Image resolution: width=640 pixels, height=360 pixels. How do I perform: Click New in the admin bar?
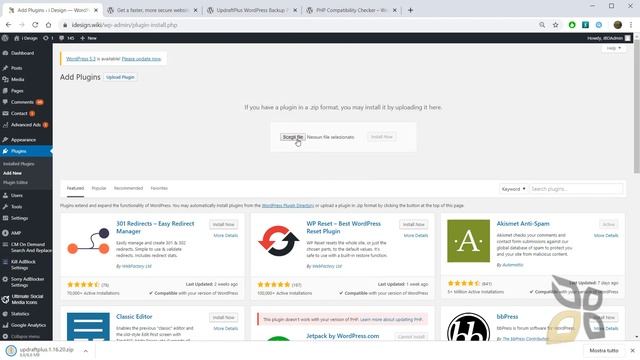point(88,38)
